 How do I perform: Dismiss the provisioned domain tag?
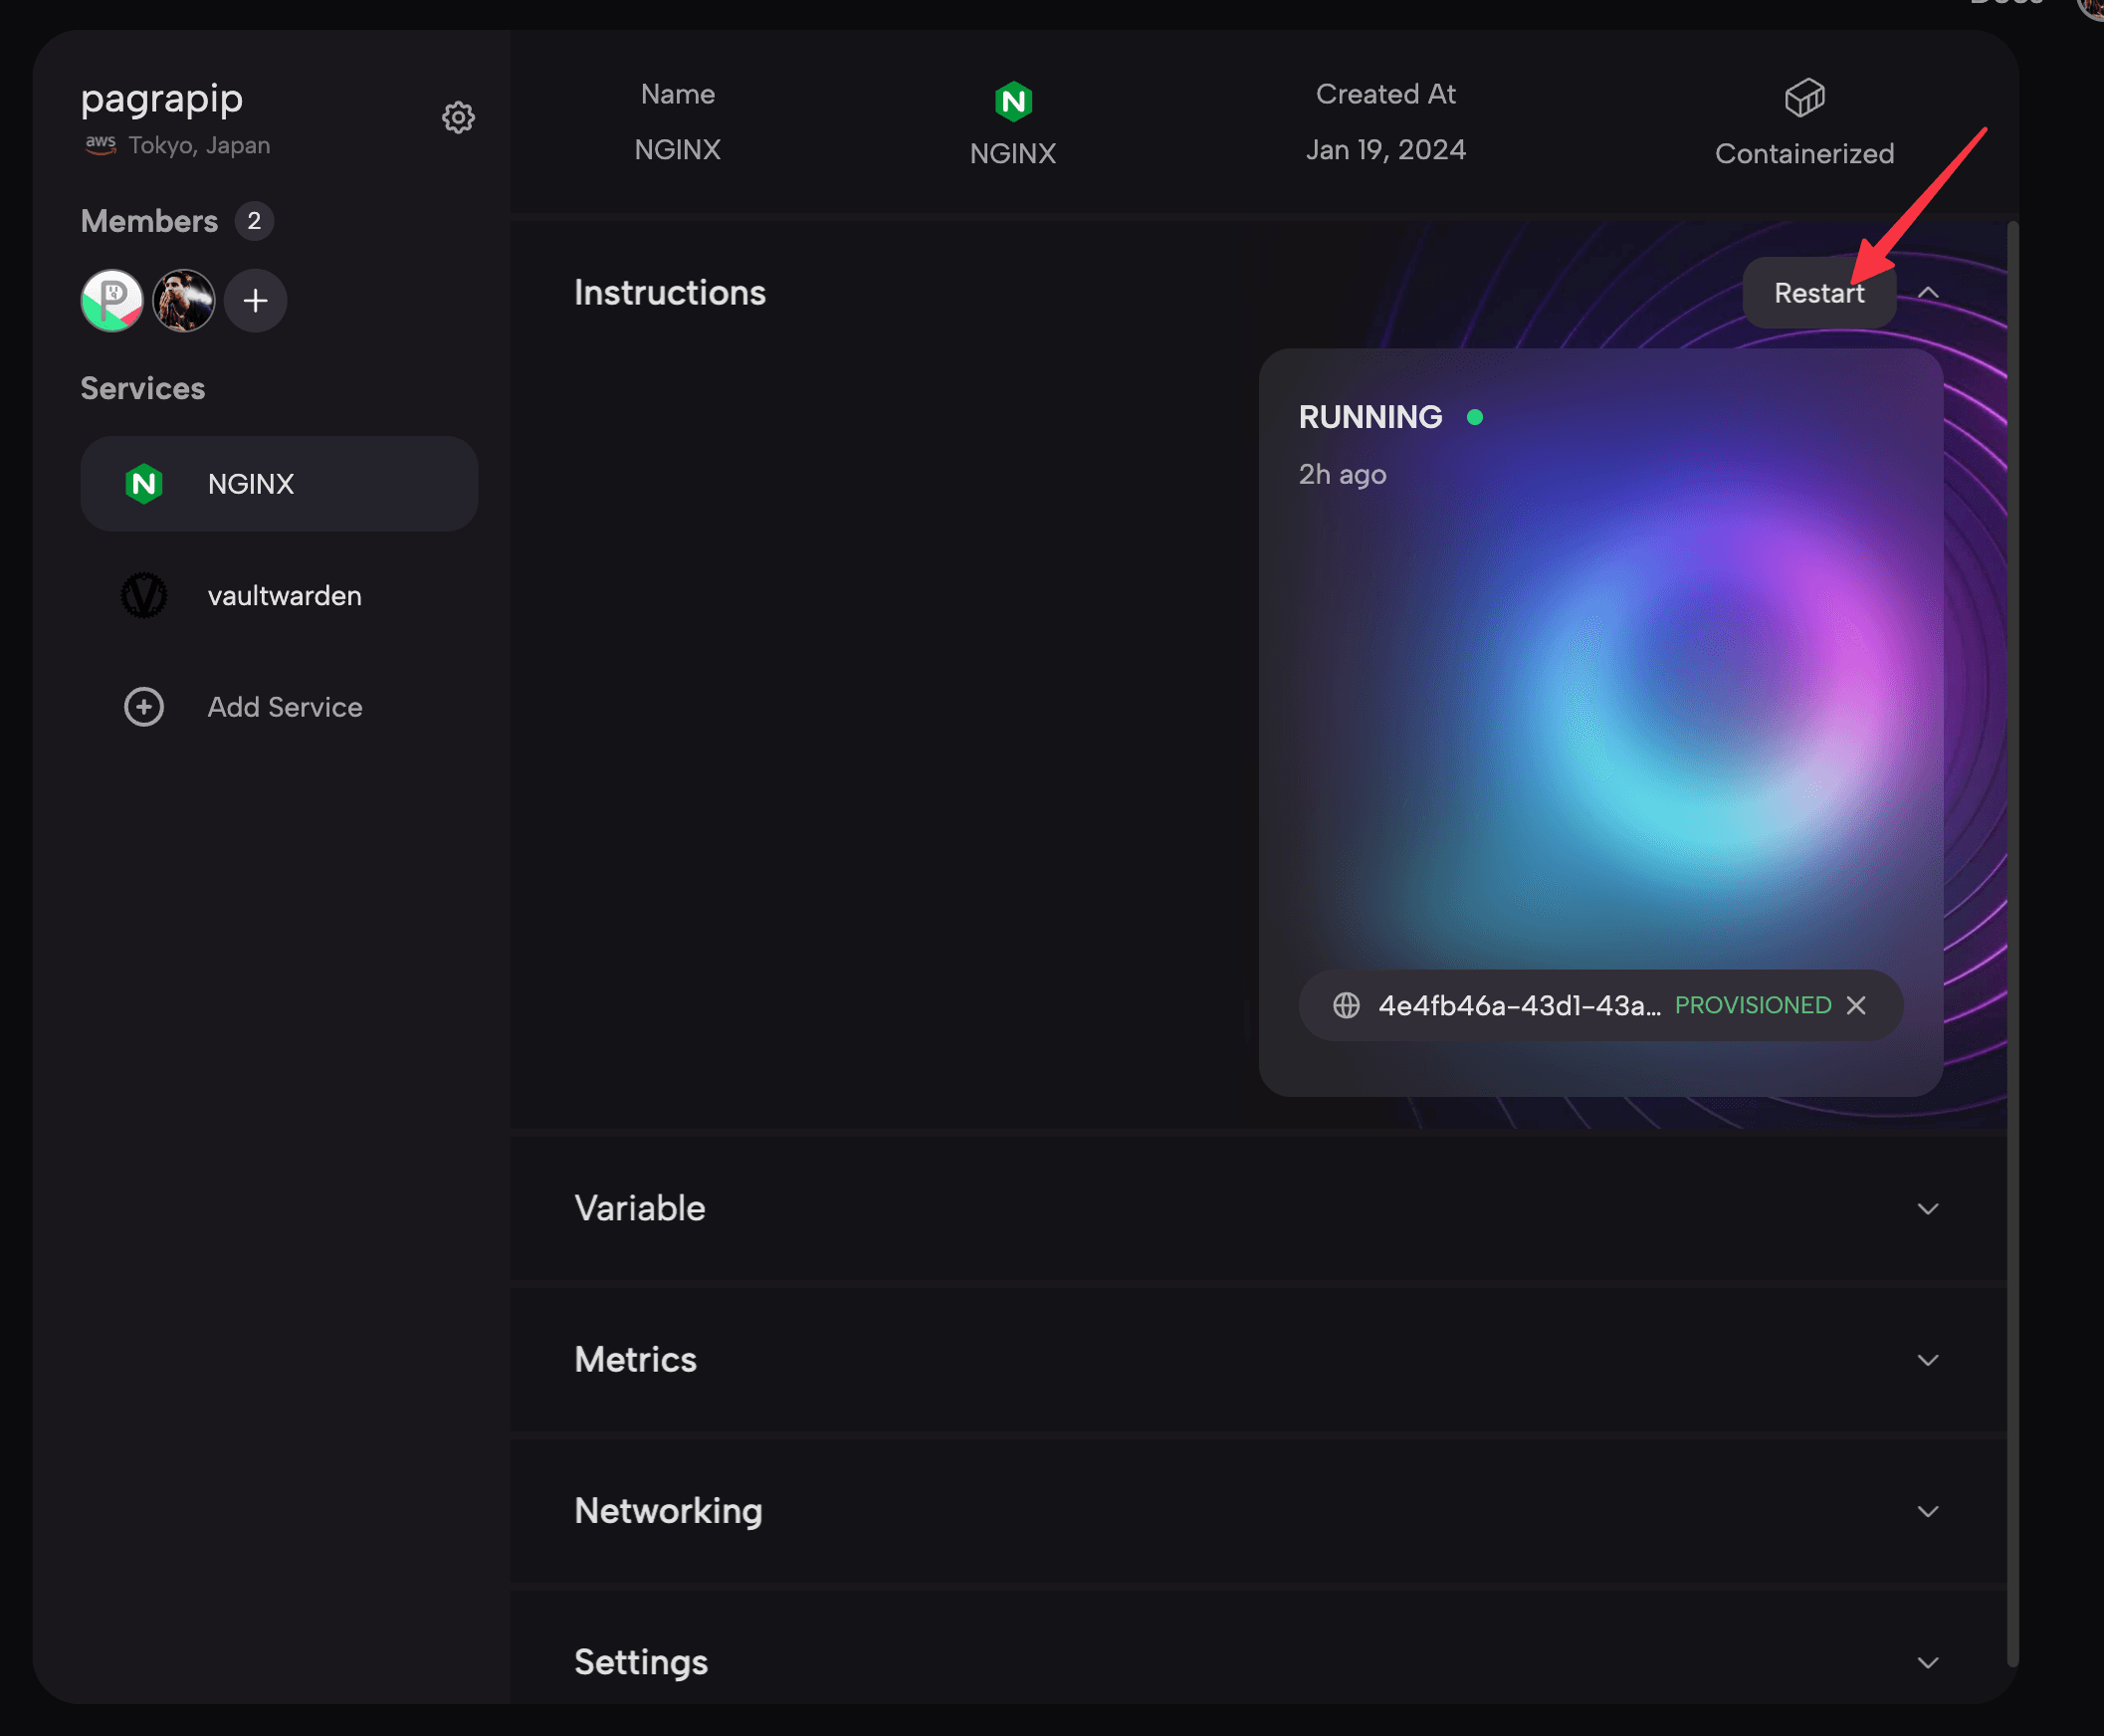(1857, 1005)
